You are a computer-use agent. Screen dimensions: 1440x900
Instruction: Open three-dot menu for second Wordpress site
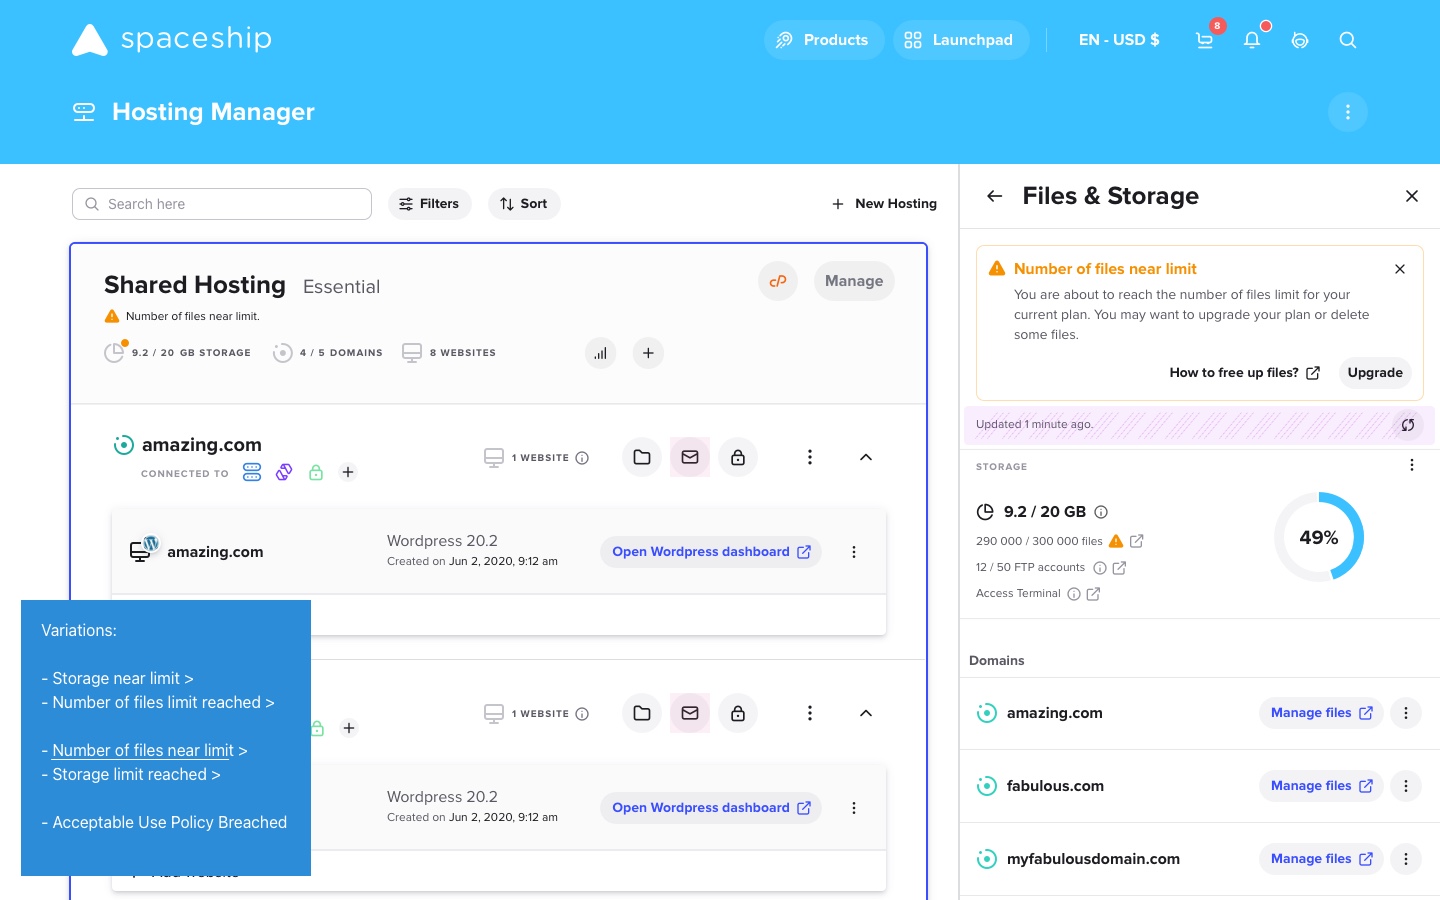coord(854,808)
